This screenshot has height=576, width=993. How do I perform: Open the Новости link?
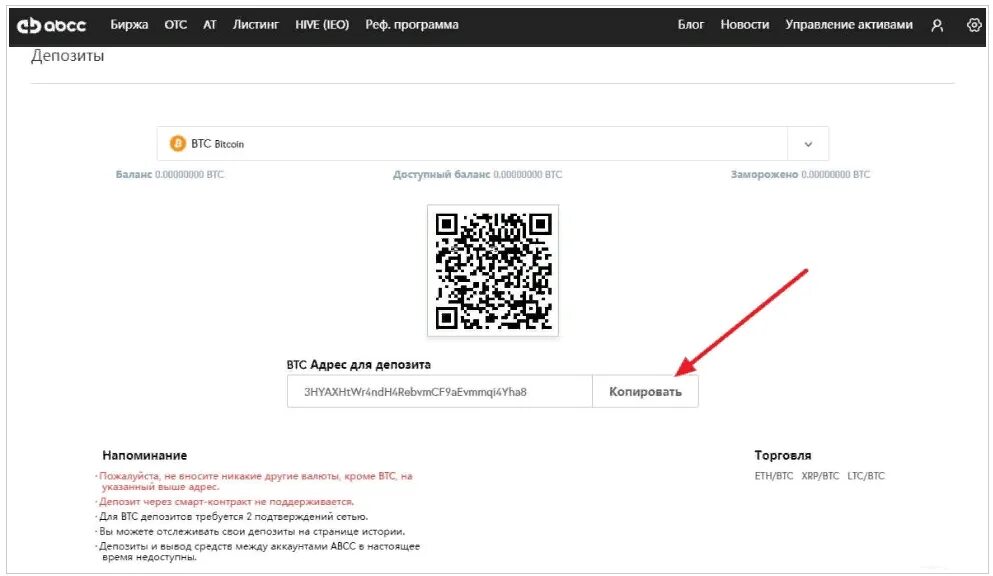(745, 25)
